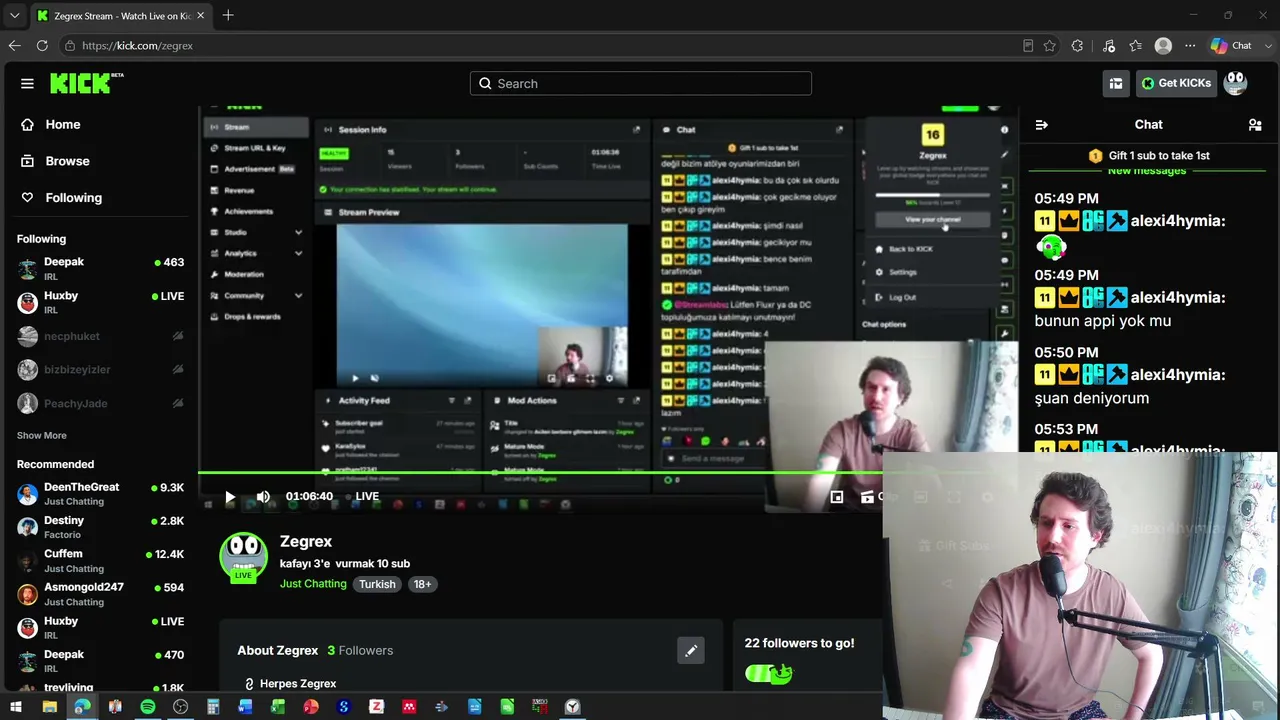Click the Gift 1 sub banner
The height and width of the screenshot is (720, 1280).
point(1149,156)
